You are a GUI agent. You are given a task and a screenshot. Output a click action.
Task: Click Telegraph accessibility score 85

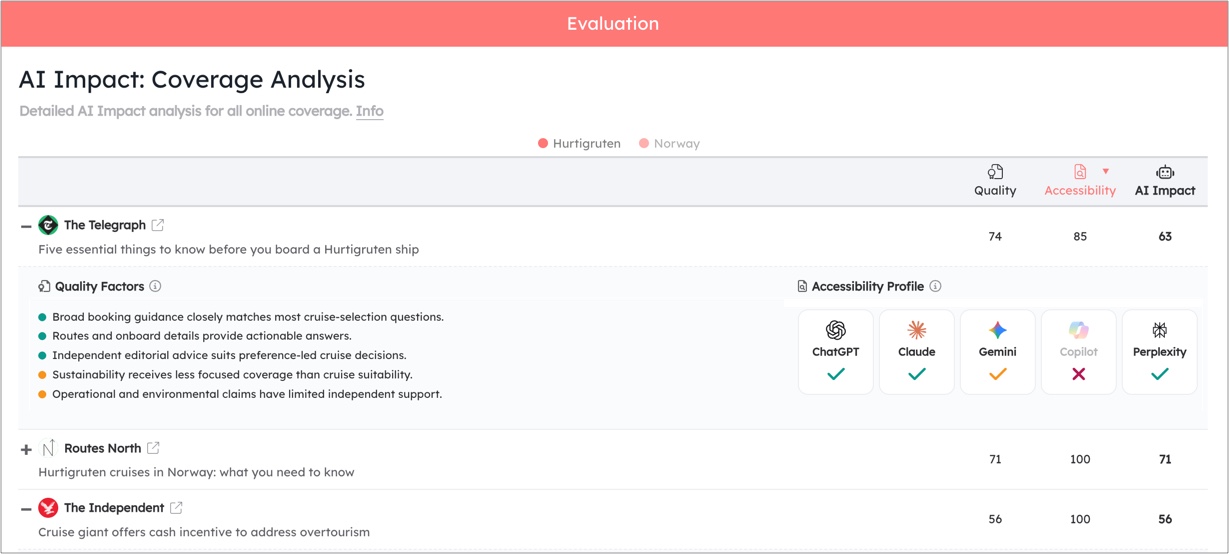(1080, 237)
